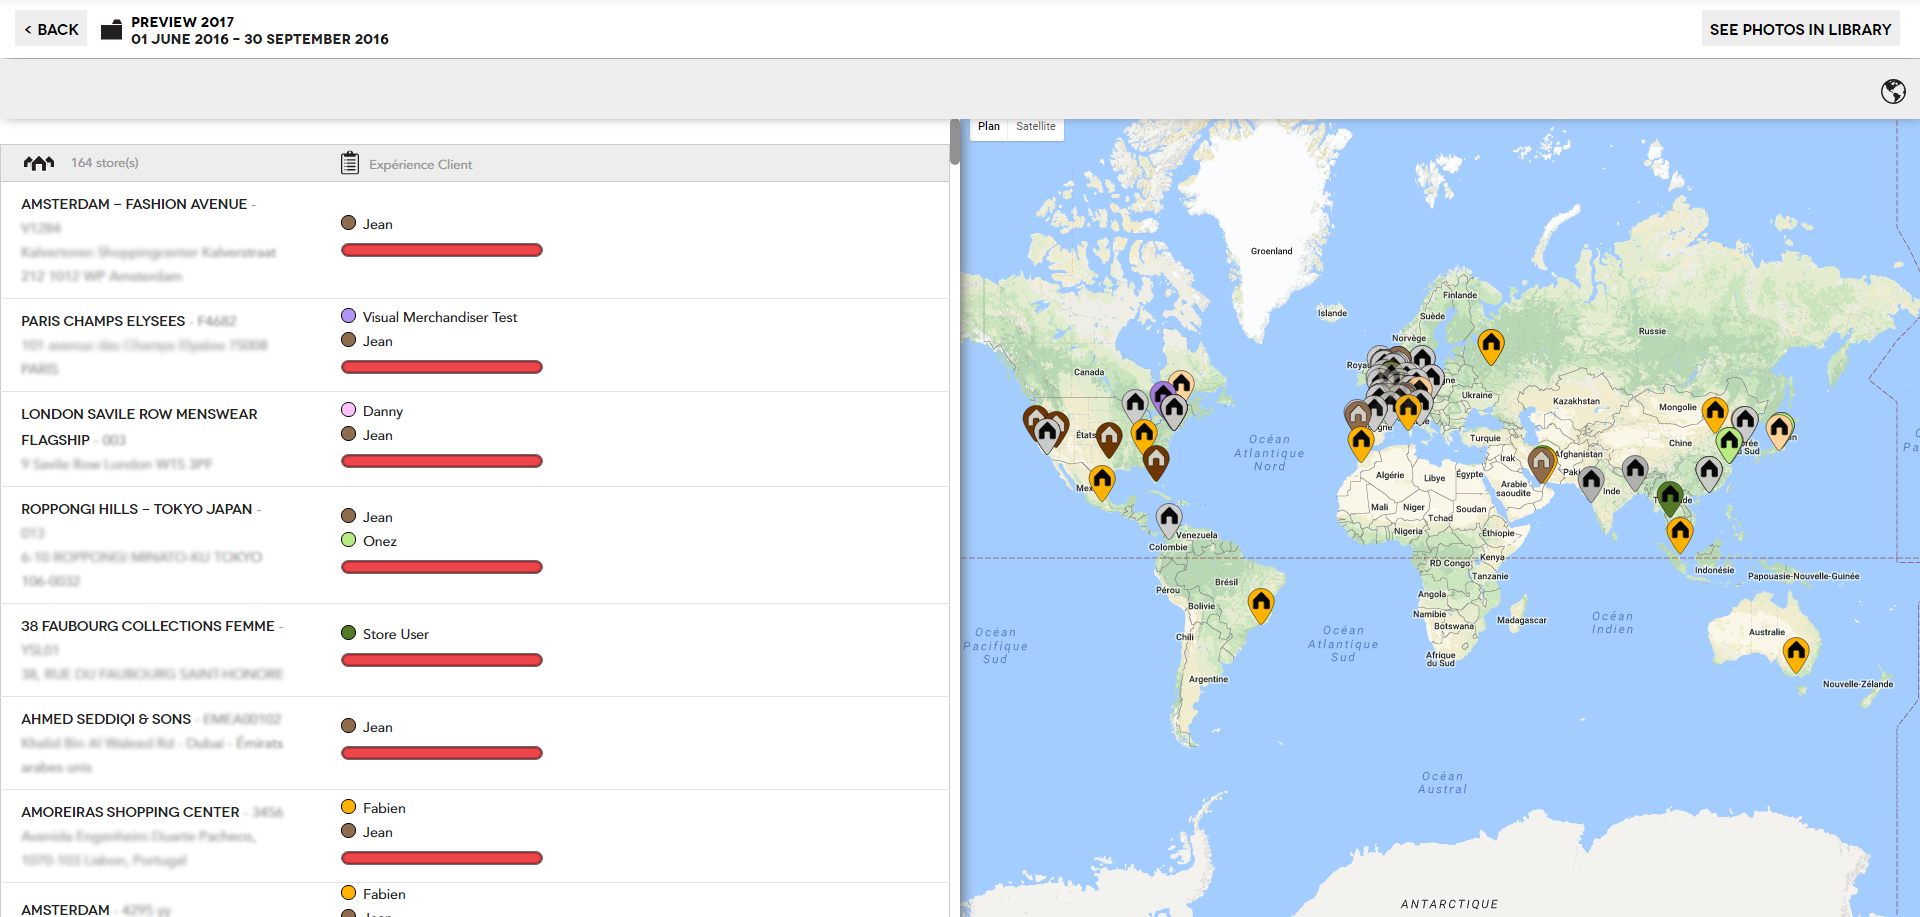Select the orange store marker in Russia
1920x917 pixels.
pyautogui.click(x=1491, y=345)
